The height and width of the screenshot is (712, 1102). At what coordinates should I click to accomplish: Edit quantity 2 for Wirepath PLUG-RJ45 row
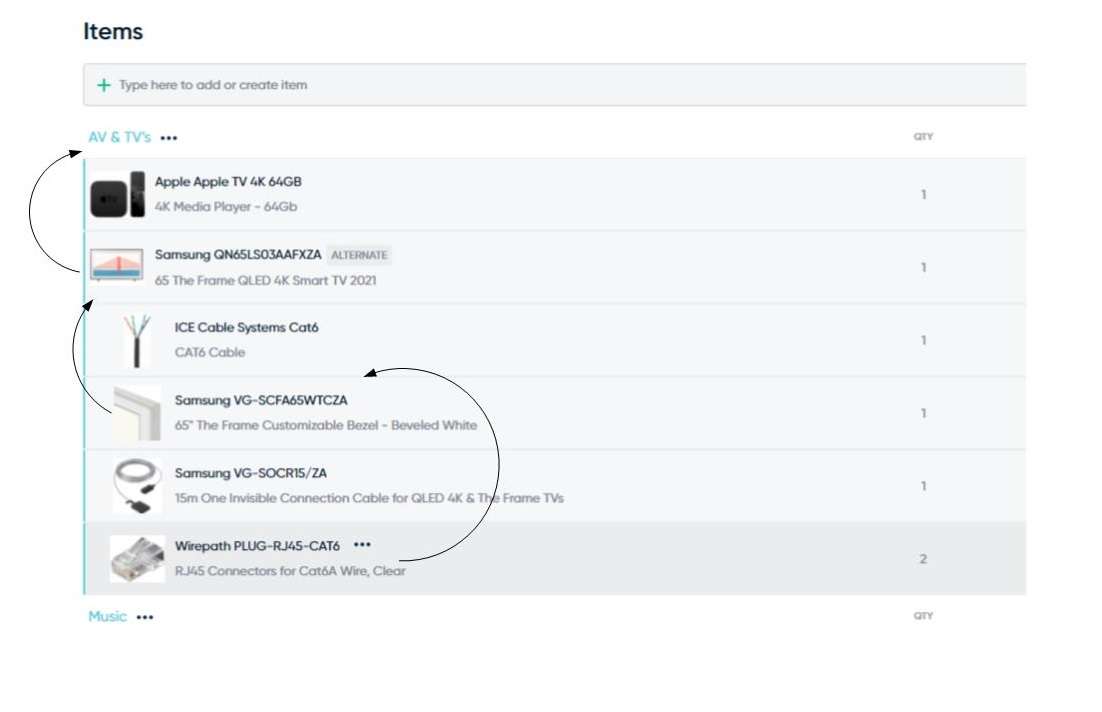point(923,559)
